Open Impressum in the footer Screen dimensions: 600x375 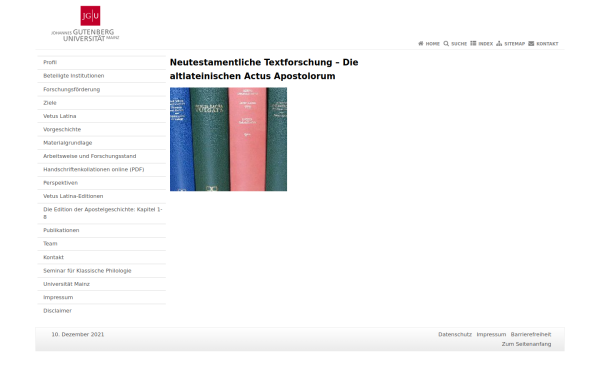[x=491, y=334]
